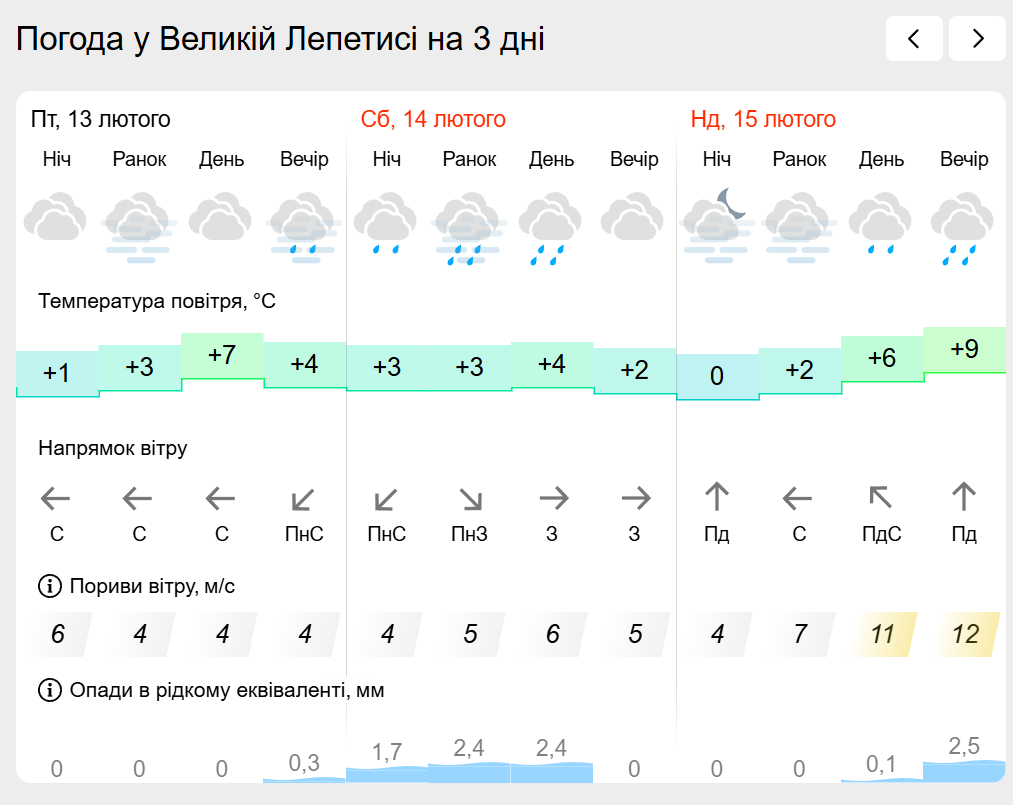The height and width of the screenshot is (805, 1013).
Task: Click info icon beside Пориви вітру
Action: pyautogui.click(x=48, y=585)
